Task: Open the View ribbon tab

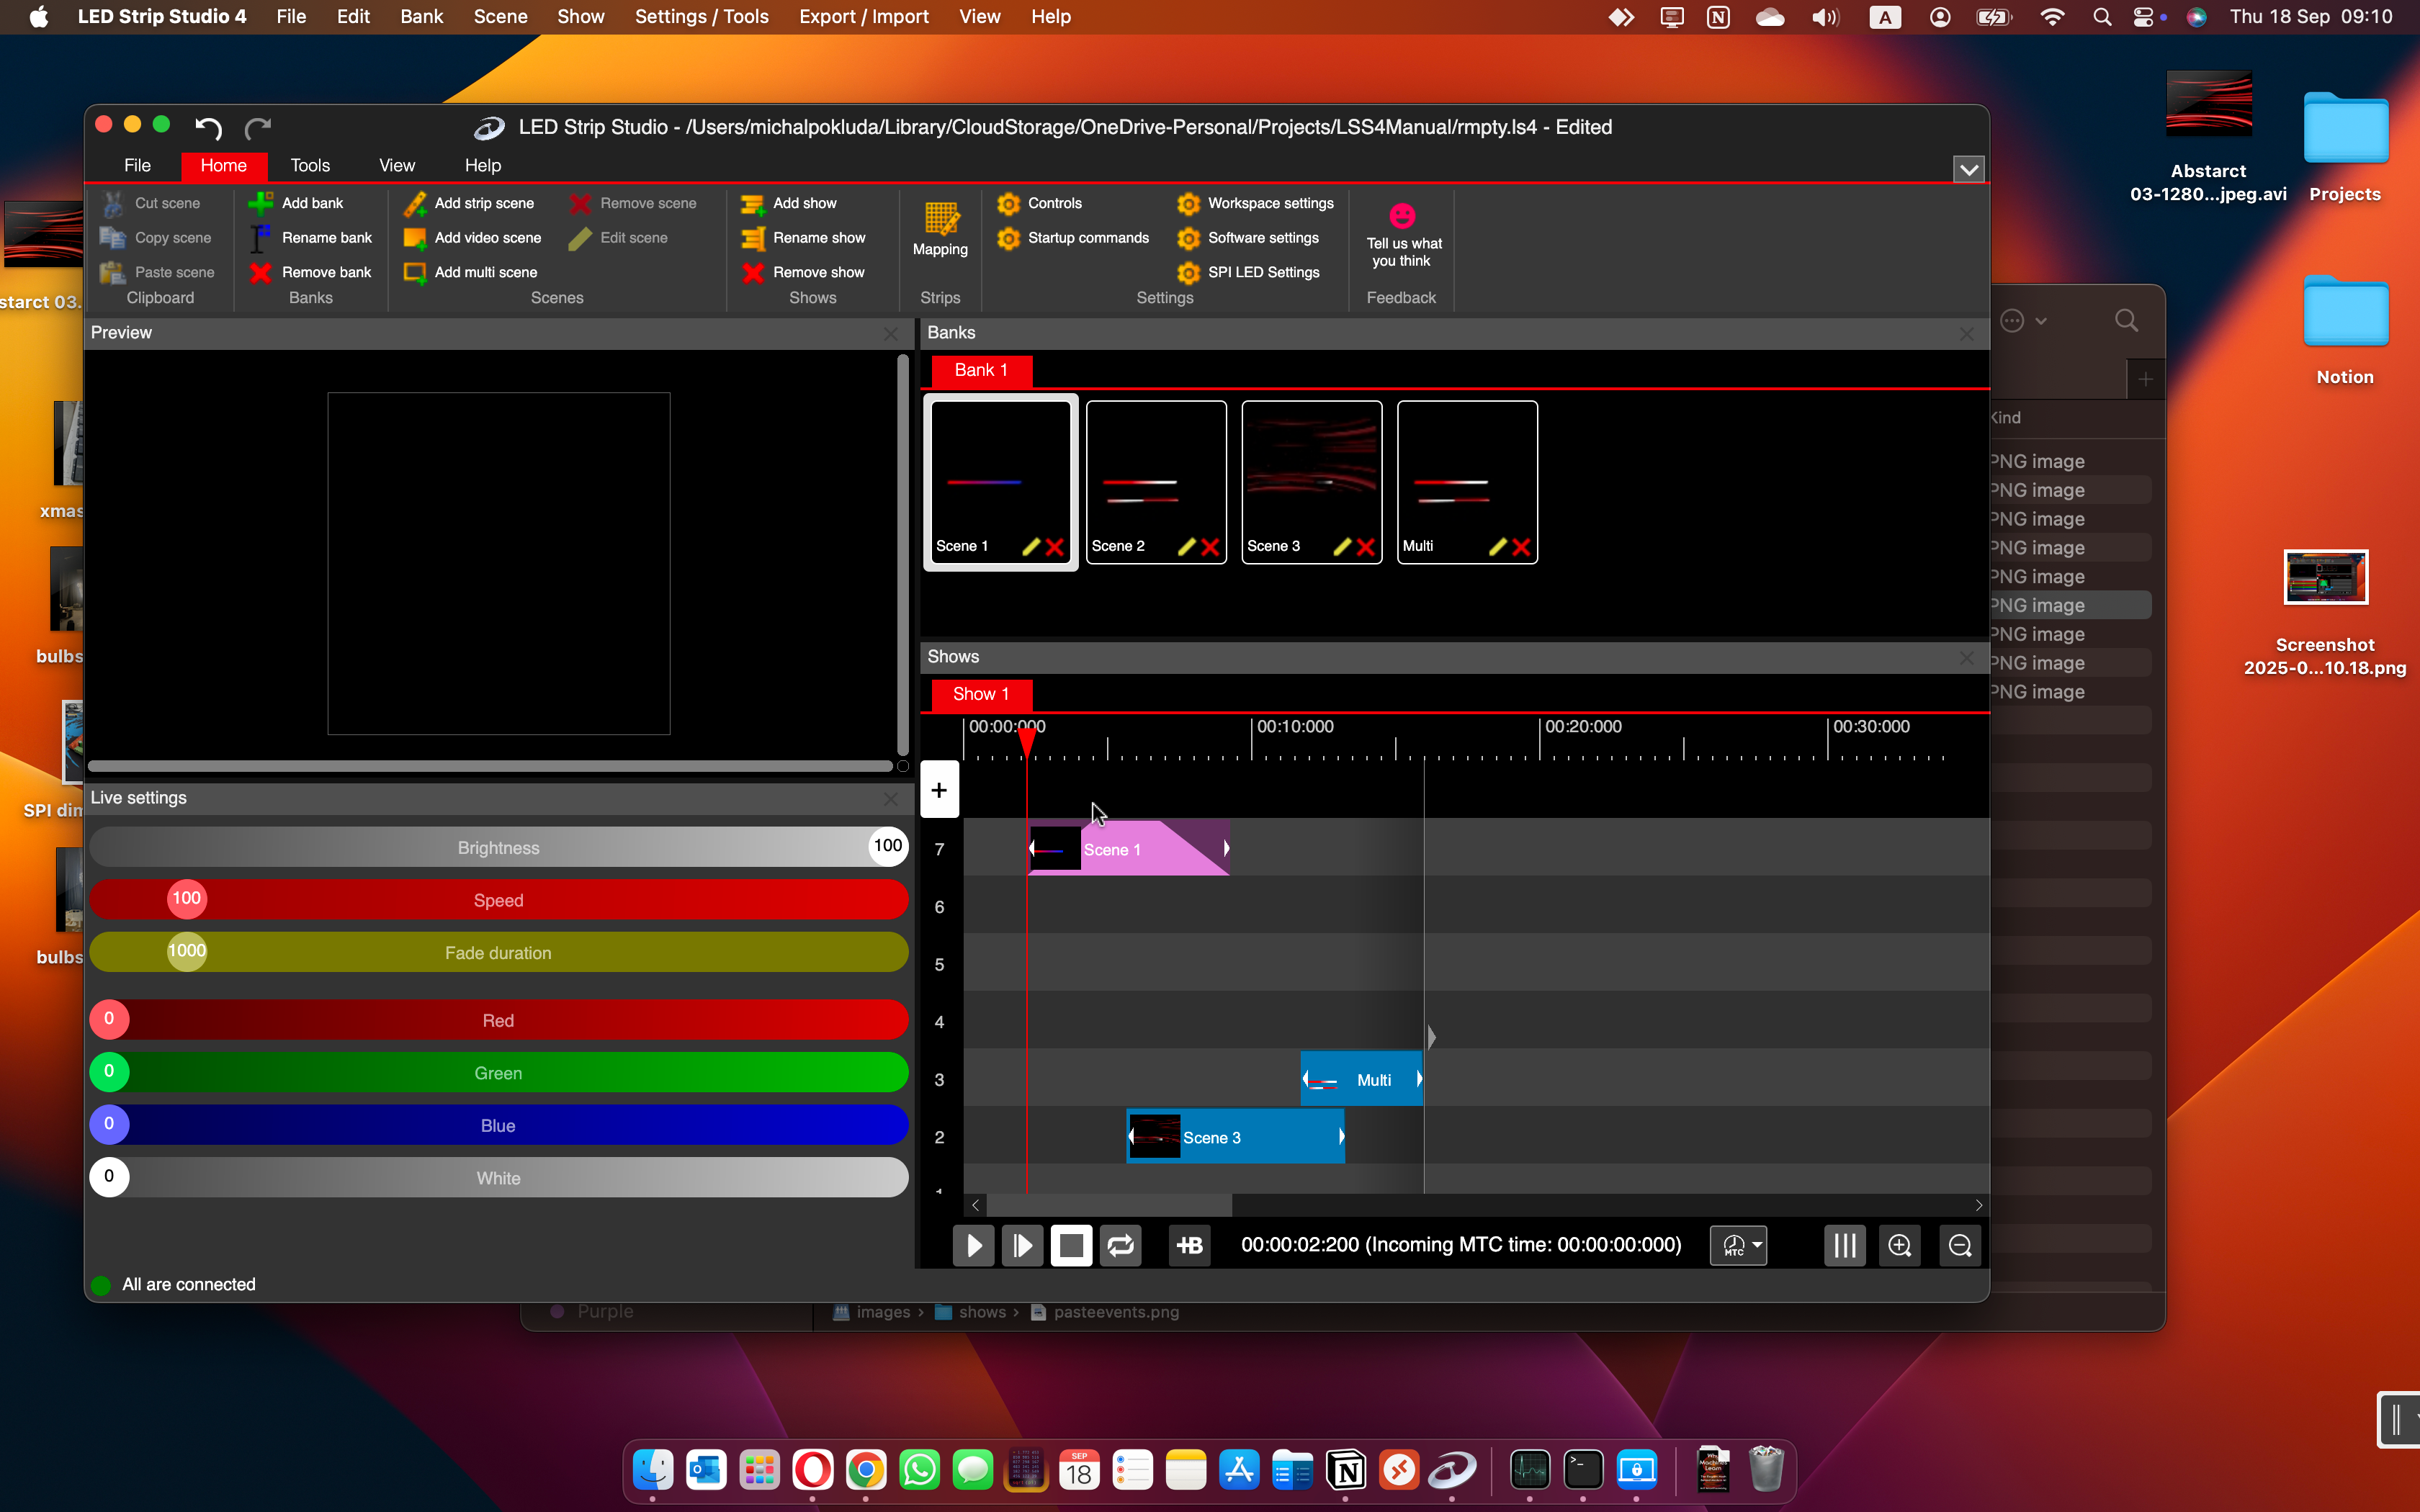Action: click(x=397, y=166)
